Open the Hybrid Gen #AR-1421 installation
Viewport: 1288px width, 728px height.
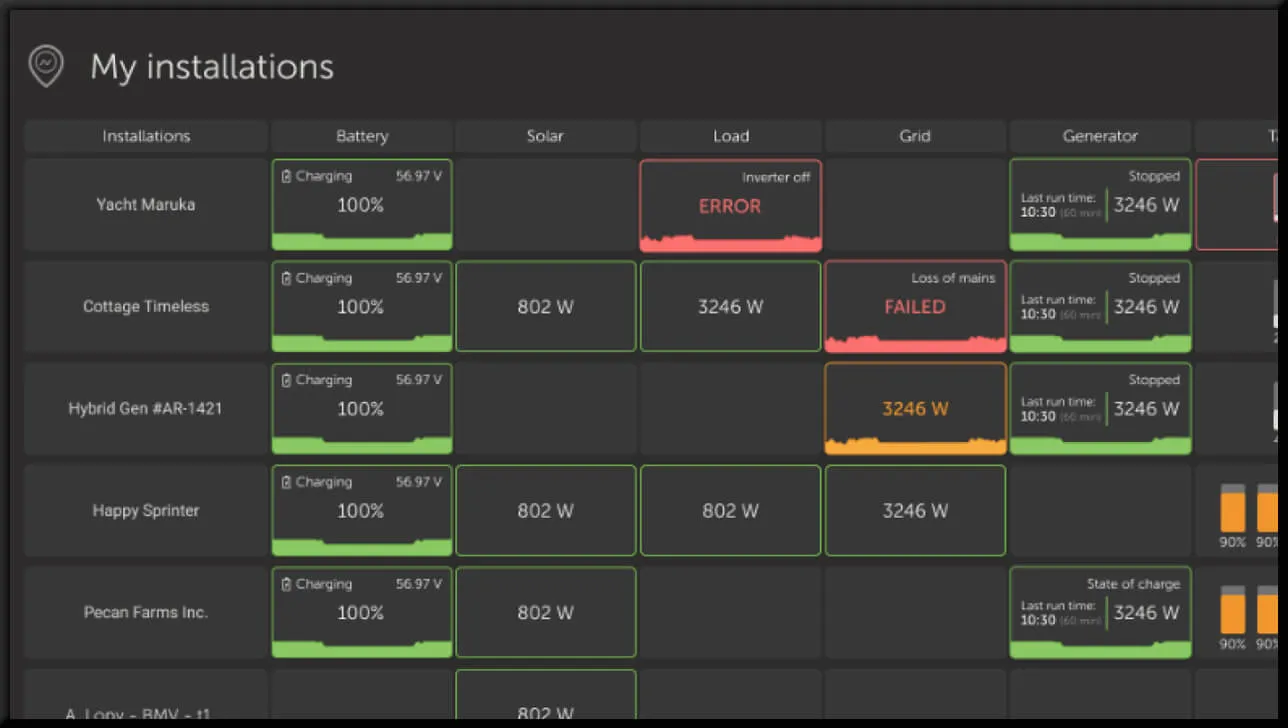pos(145,408)
